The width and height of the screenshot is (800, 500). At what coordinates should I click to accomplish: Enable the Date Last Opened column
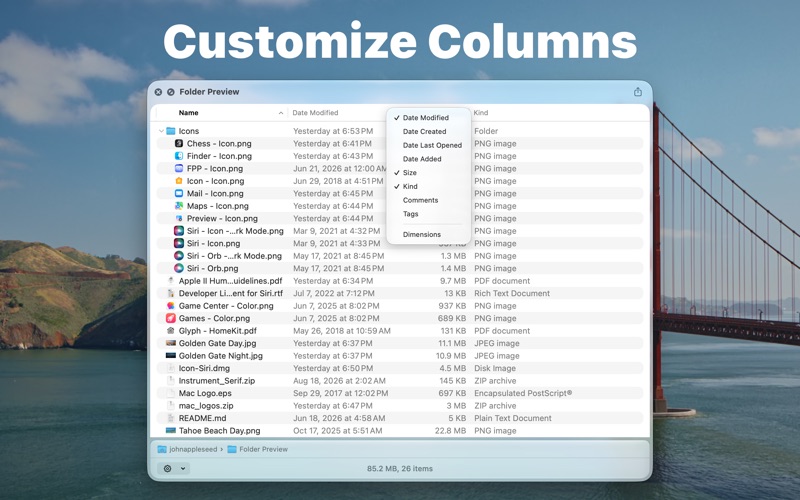pyautogui.click(x=429, y=145)
